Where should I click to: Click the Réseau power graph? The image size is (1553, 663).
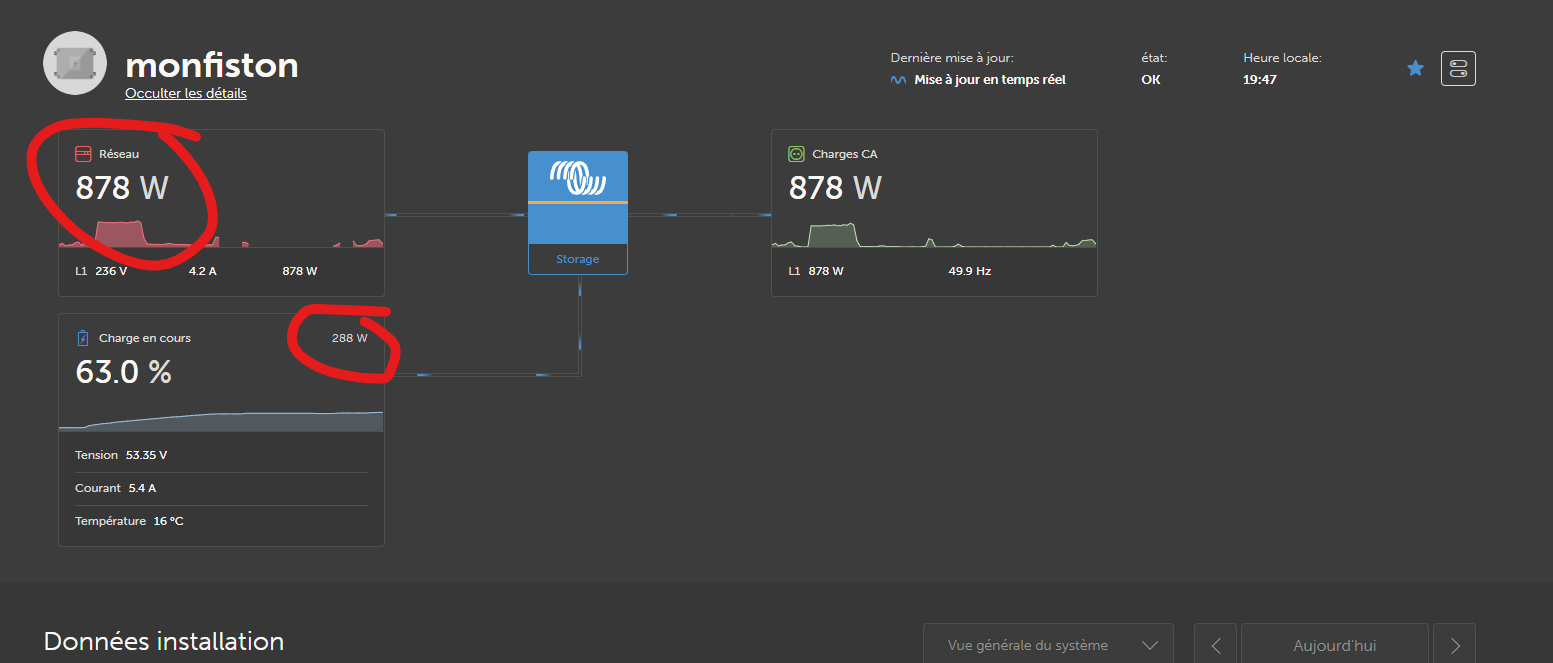221,233
